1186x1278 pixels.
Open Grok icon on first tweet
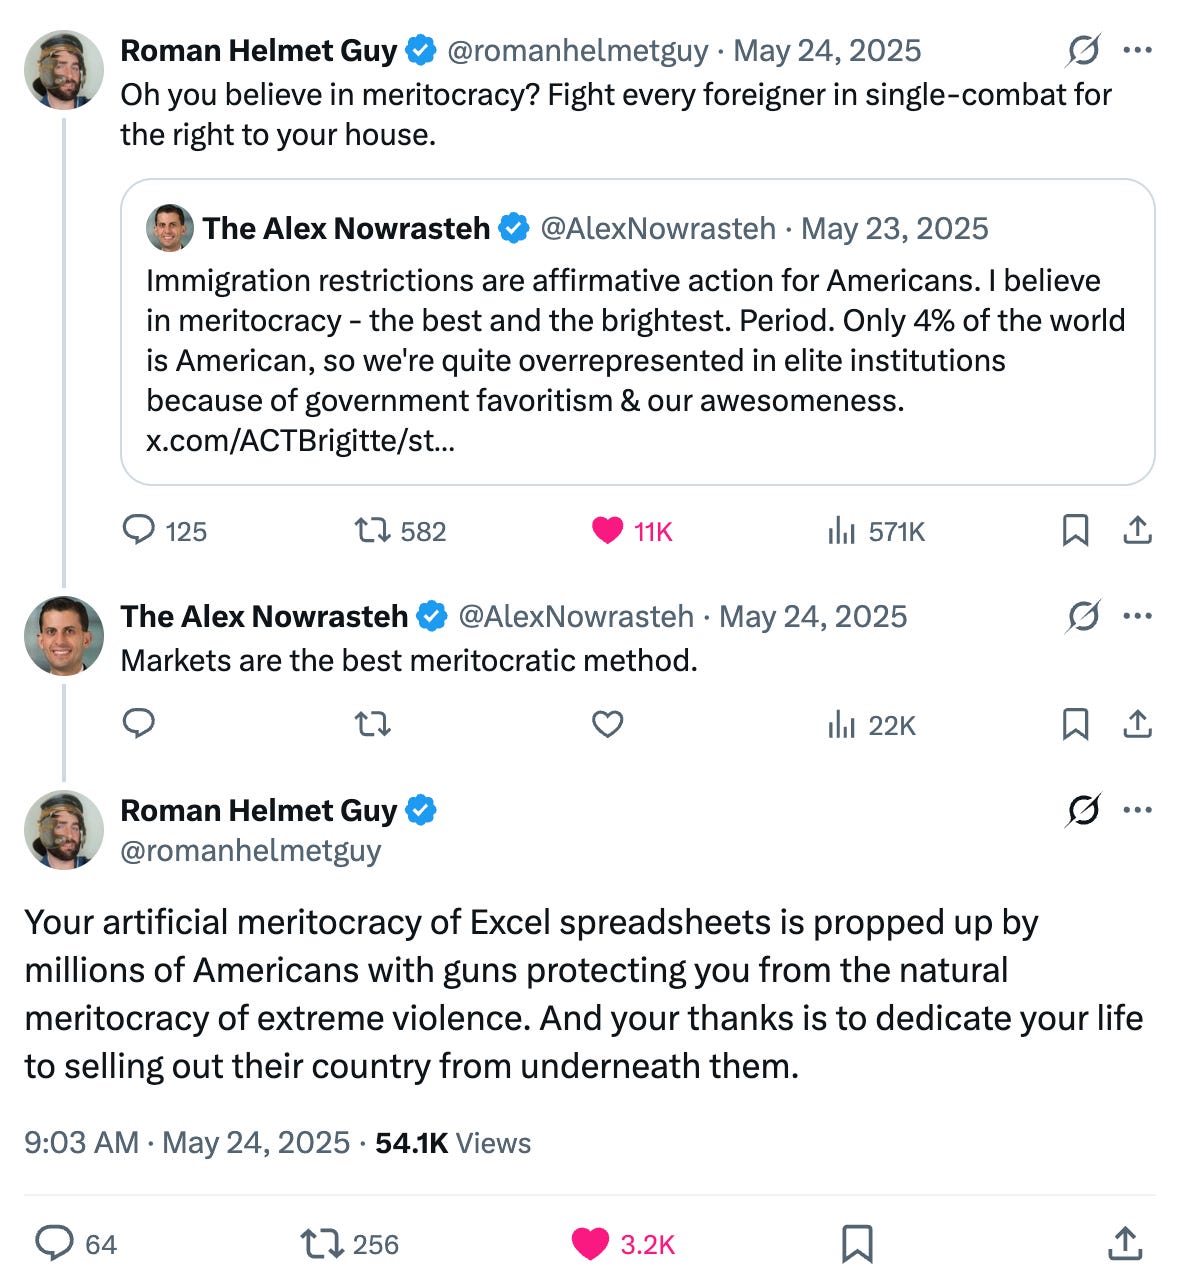pos(1083,50)
